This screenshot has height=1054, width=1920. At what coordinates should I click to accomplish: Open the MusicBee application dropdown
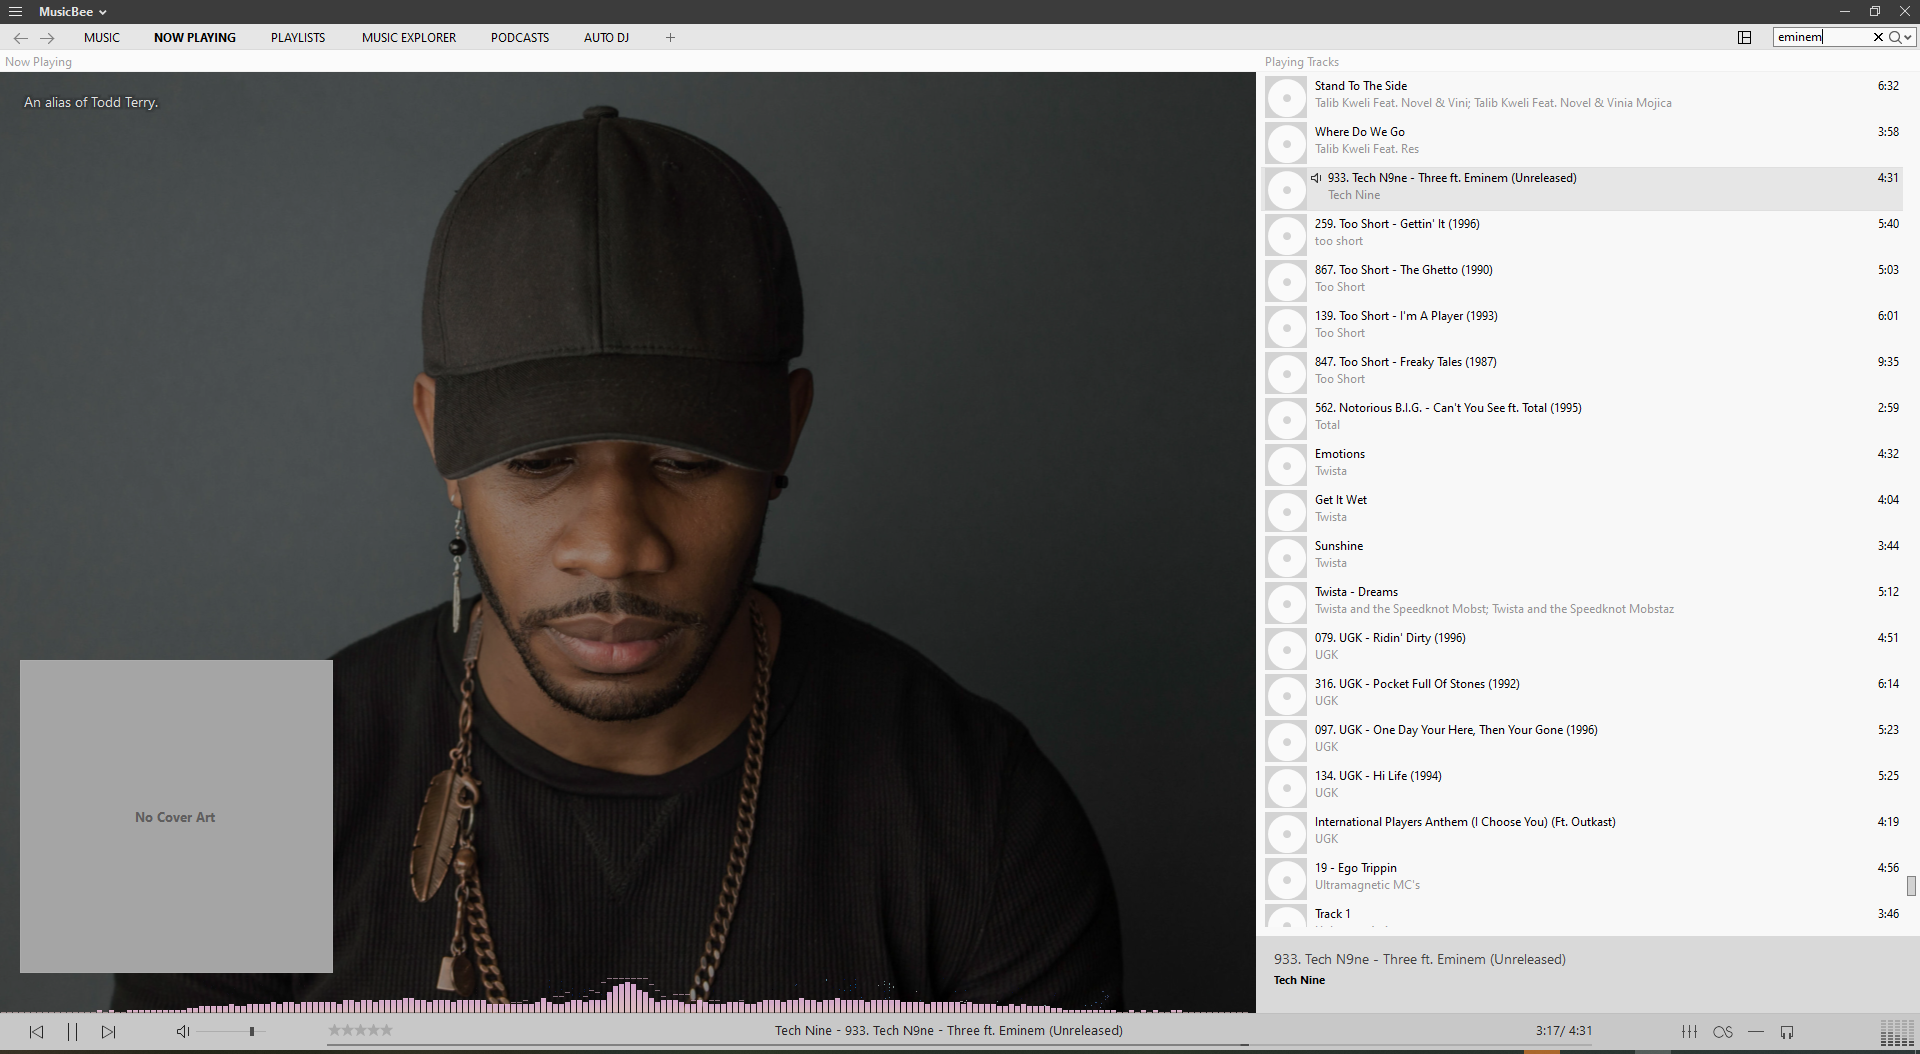tap(72, 12)
